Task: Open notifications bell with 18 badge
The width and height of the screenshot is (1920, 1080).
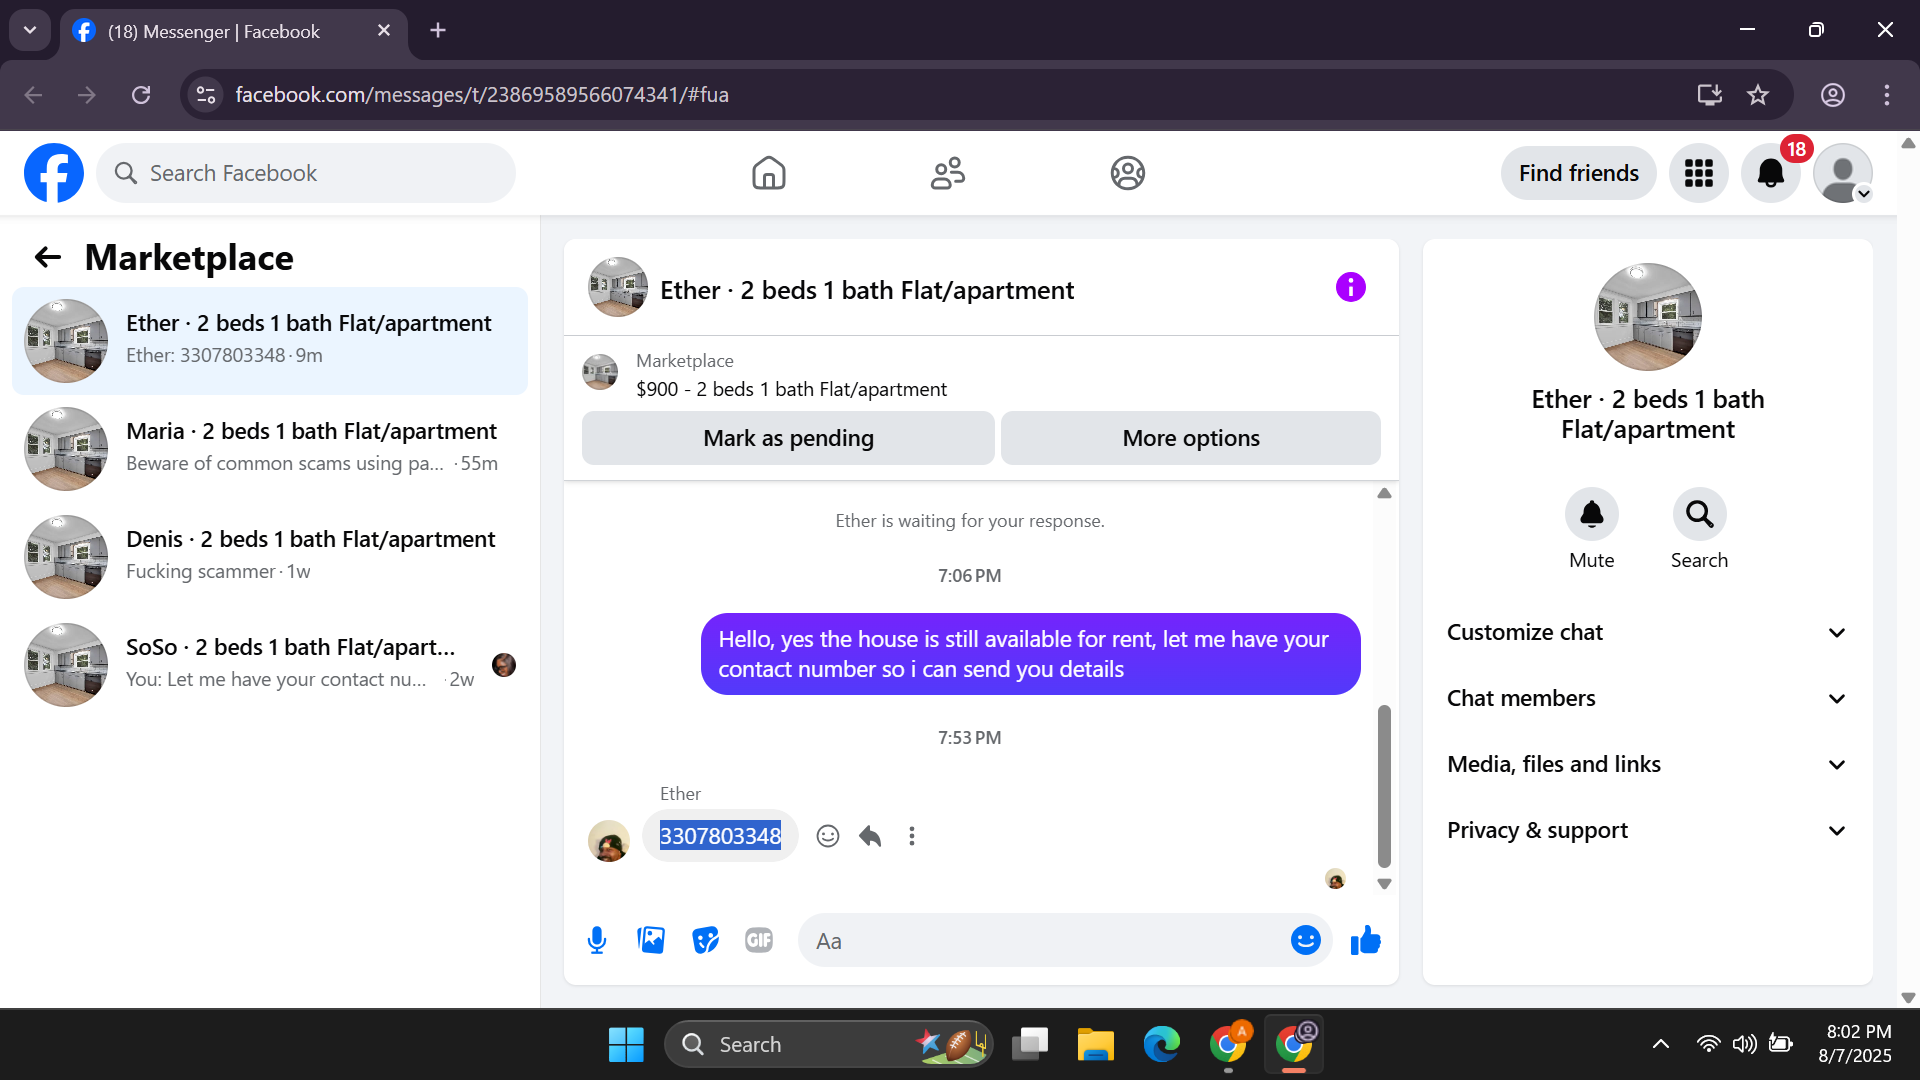Action: point(1771,173)
